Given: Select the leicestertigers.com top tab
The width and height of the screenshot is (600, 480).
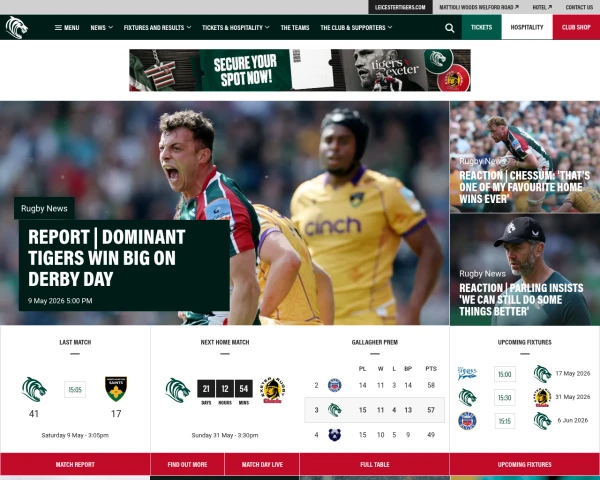Looking at the screenshot, I should tap(400, 7).
